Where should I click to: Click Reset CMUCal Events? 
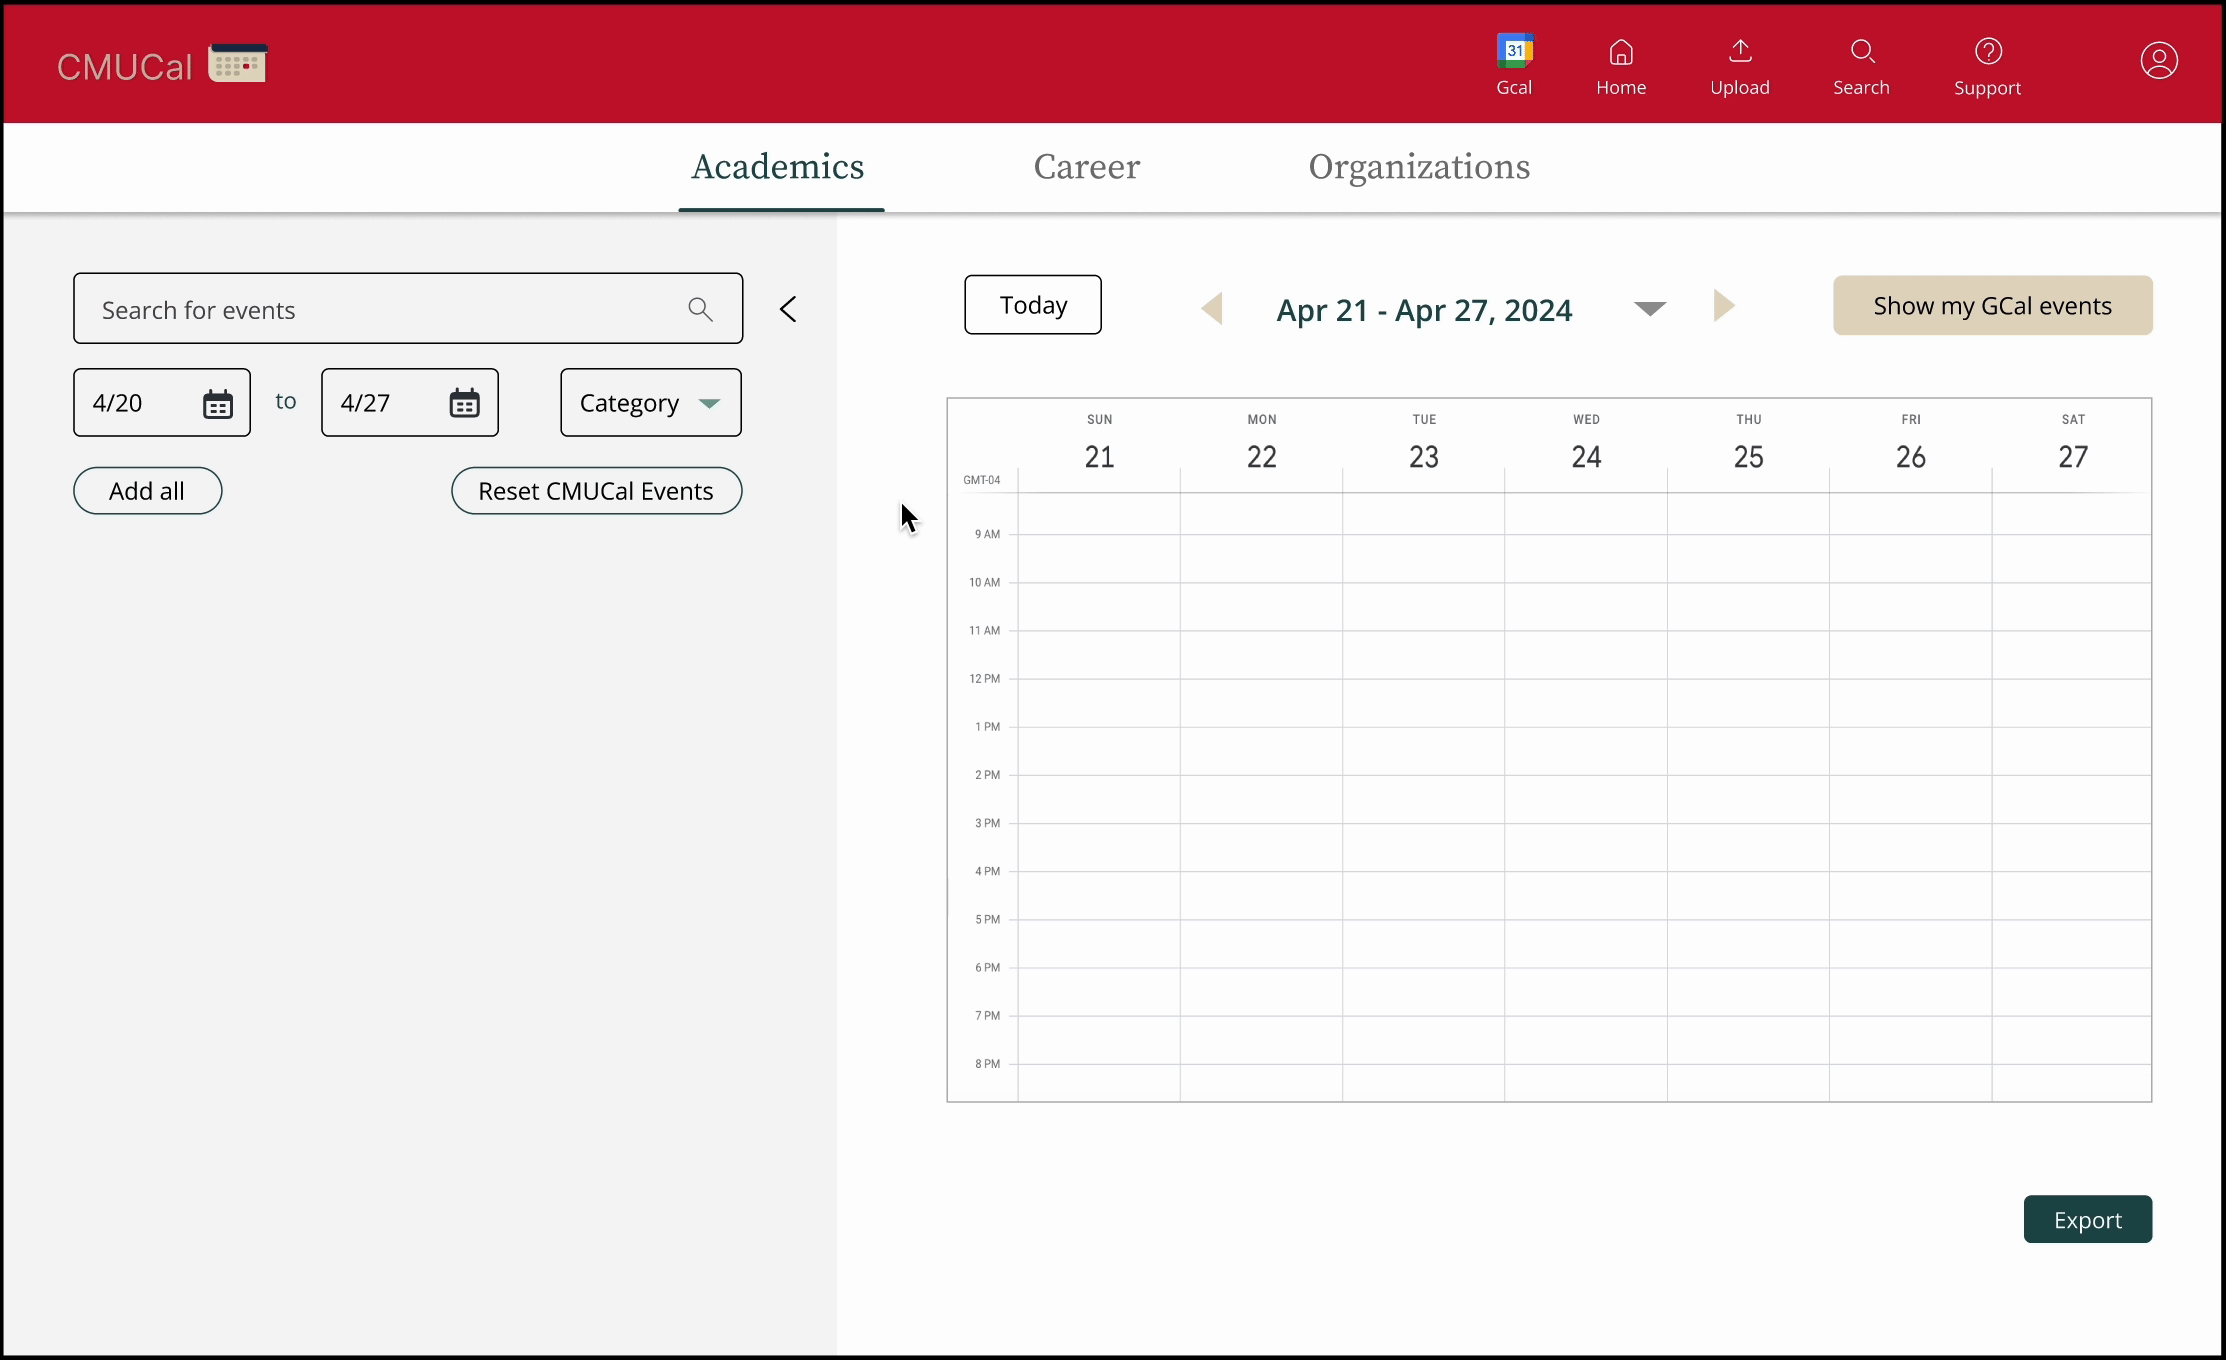pyautogui.click(x=597, y=491)
